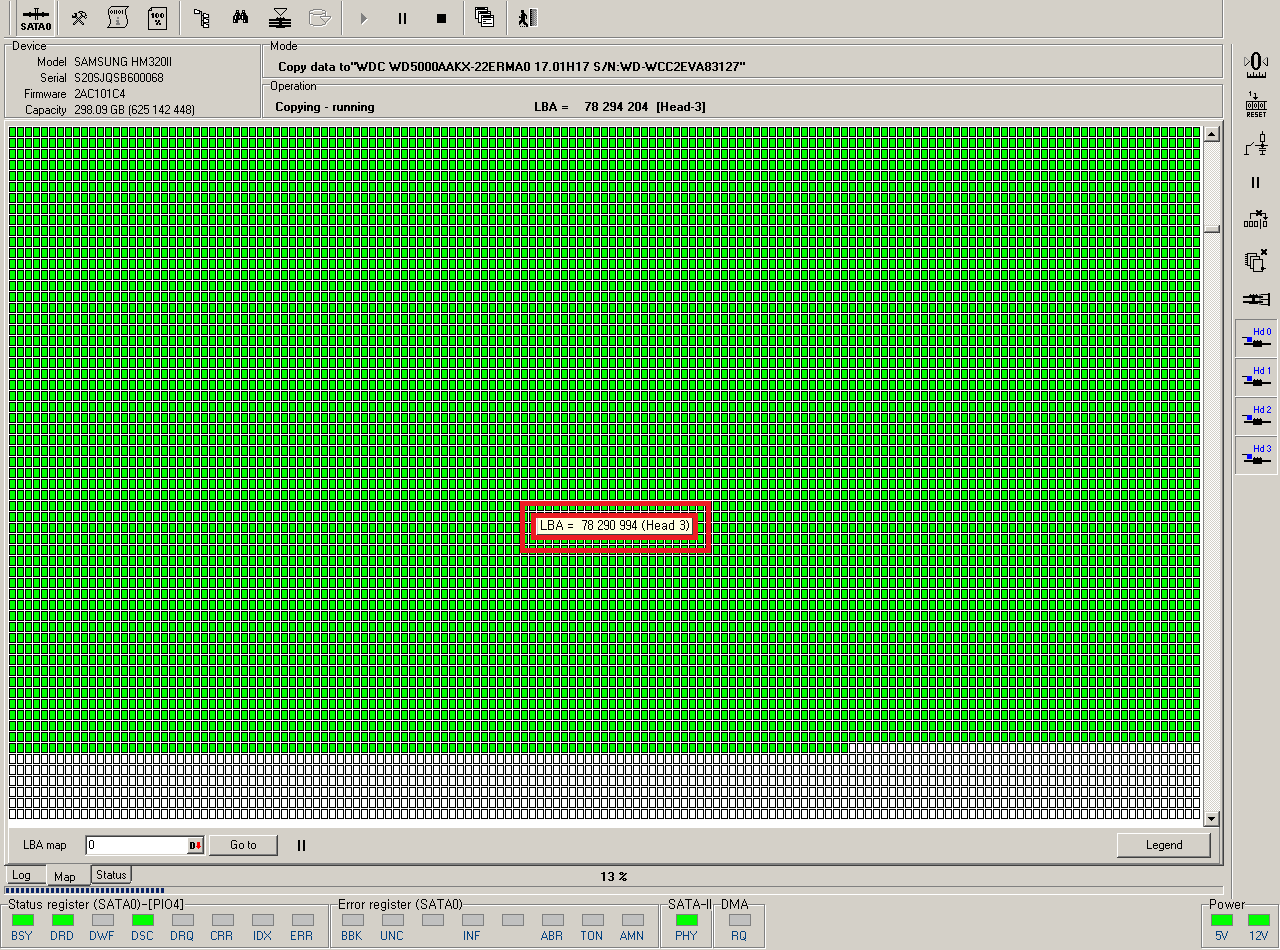Toggle head Hd 0 button
Viewport: 1280px width, 950px height.
[1256, 338]
